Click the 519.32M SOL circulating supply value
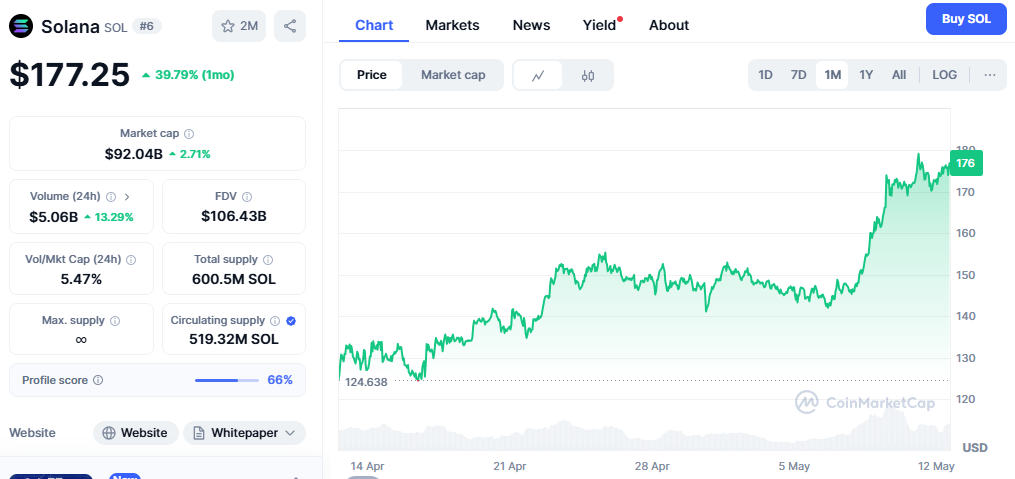The height and width of the screenshot is (479, 1015). [x=234, y=339]
